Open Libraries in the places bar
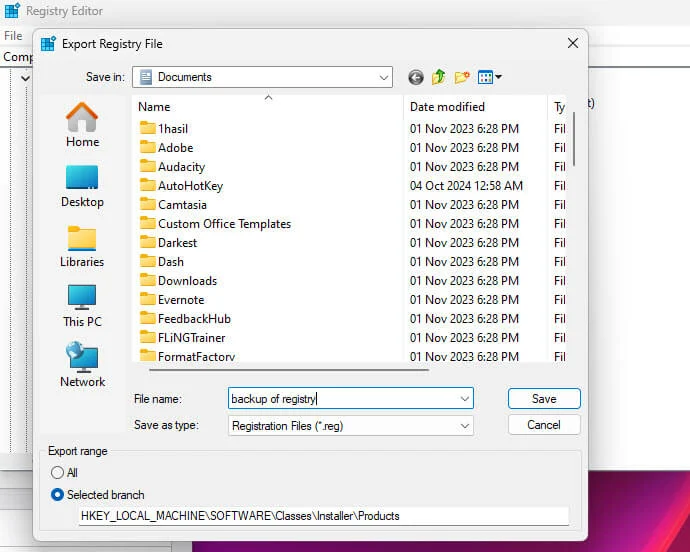Viewport: 690px width, 552px height. tap(82, 246)
